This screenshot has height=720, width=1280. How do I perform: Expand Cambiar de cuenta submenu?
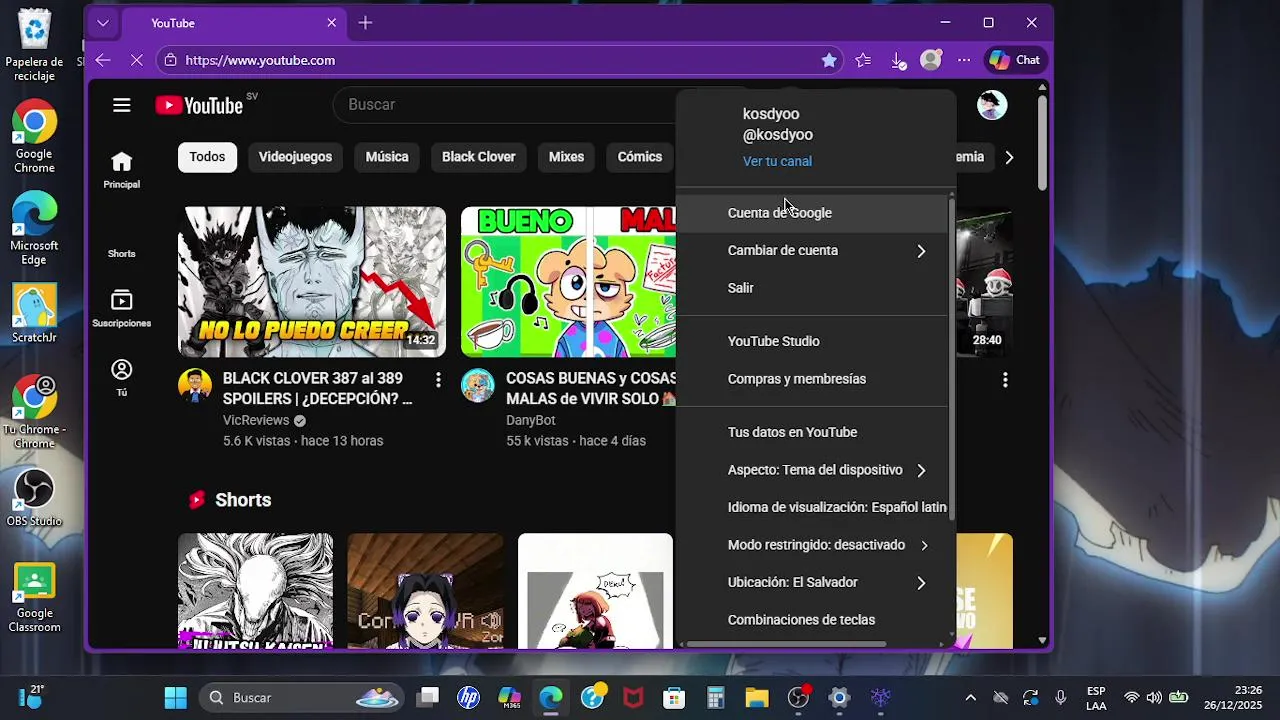[921, 251]
